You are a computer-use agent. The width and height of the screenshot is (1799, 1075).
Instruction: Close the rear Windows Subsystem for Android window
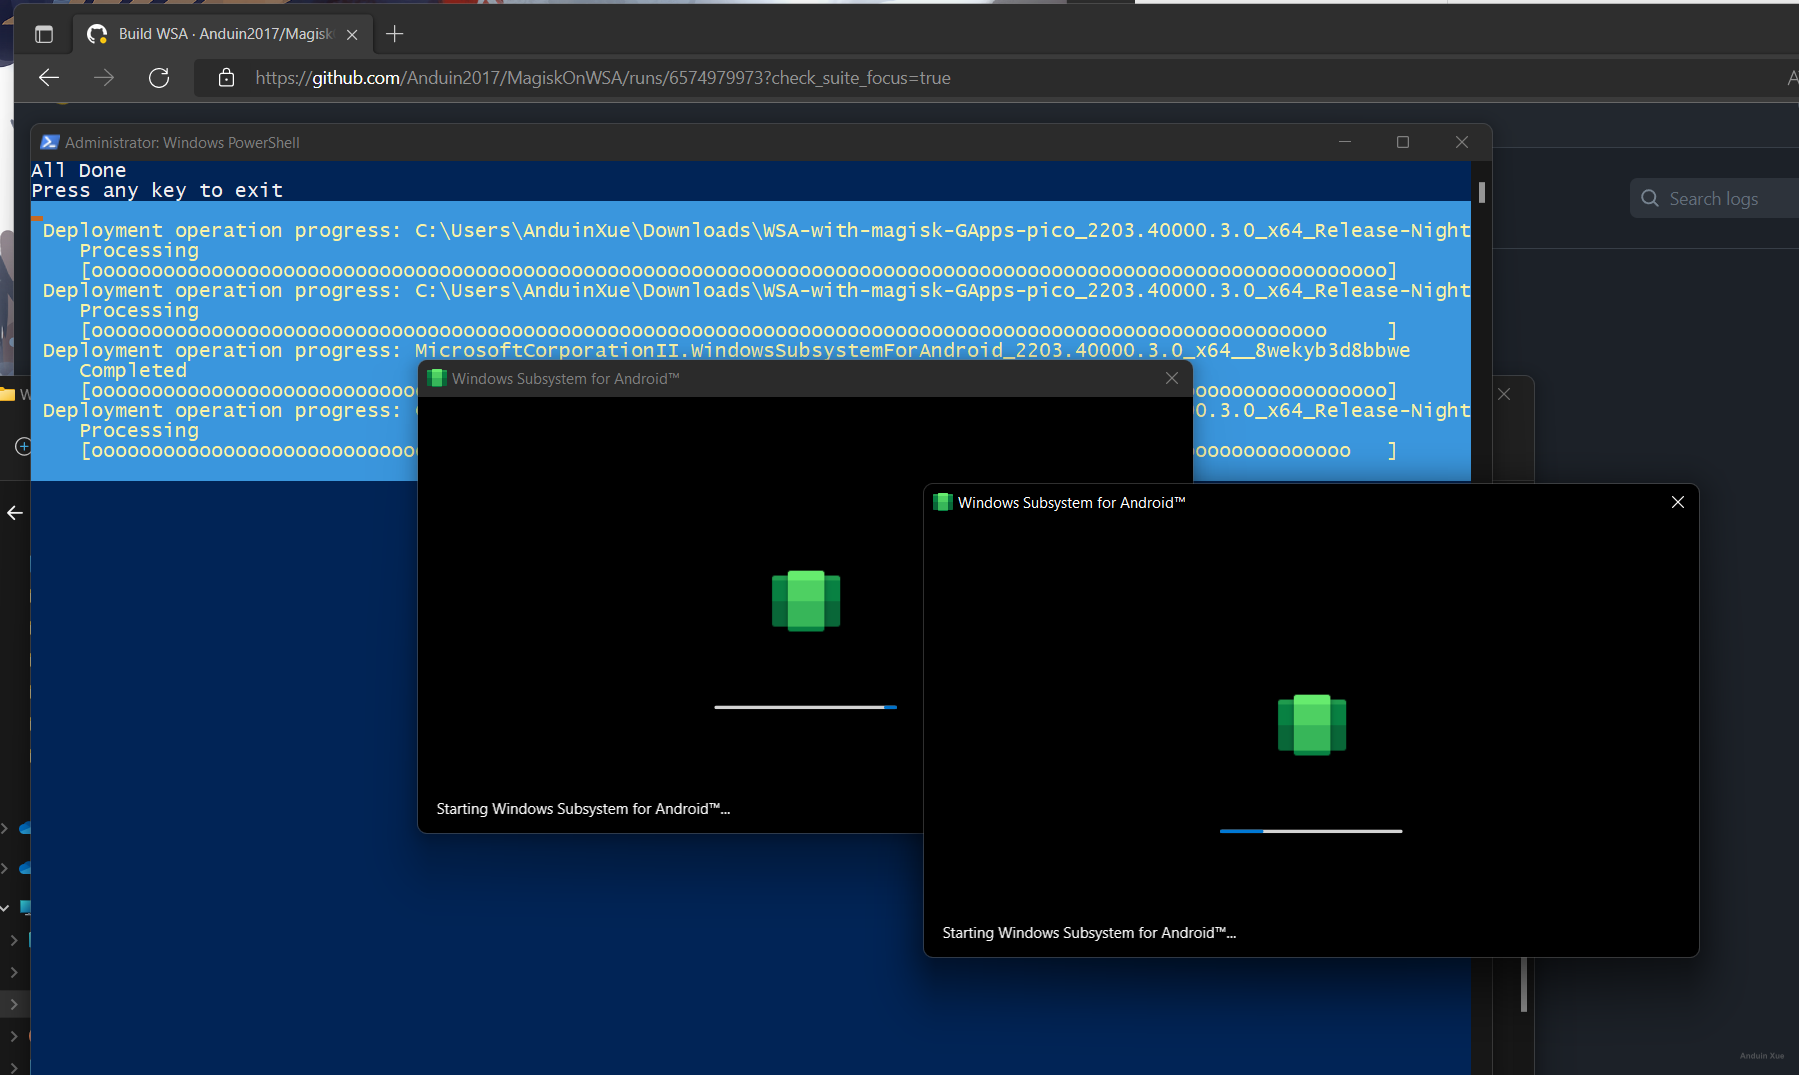click(1172, 378)
